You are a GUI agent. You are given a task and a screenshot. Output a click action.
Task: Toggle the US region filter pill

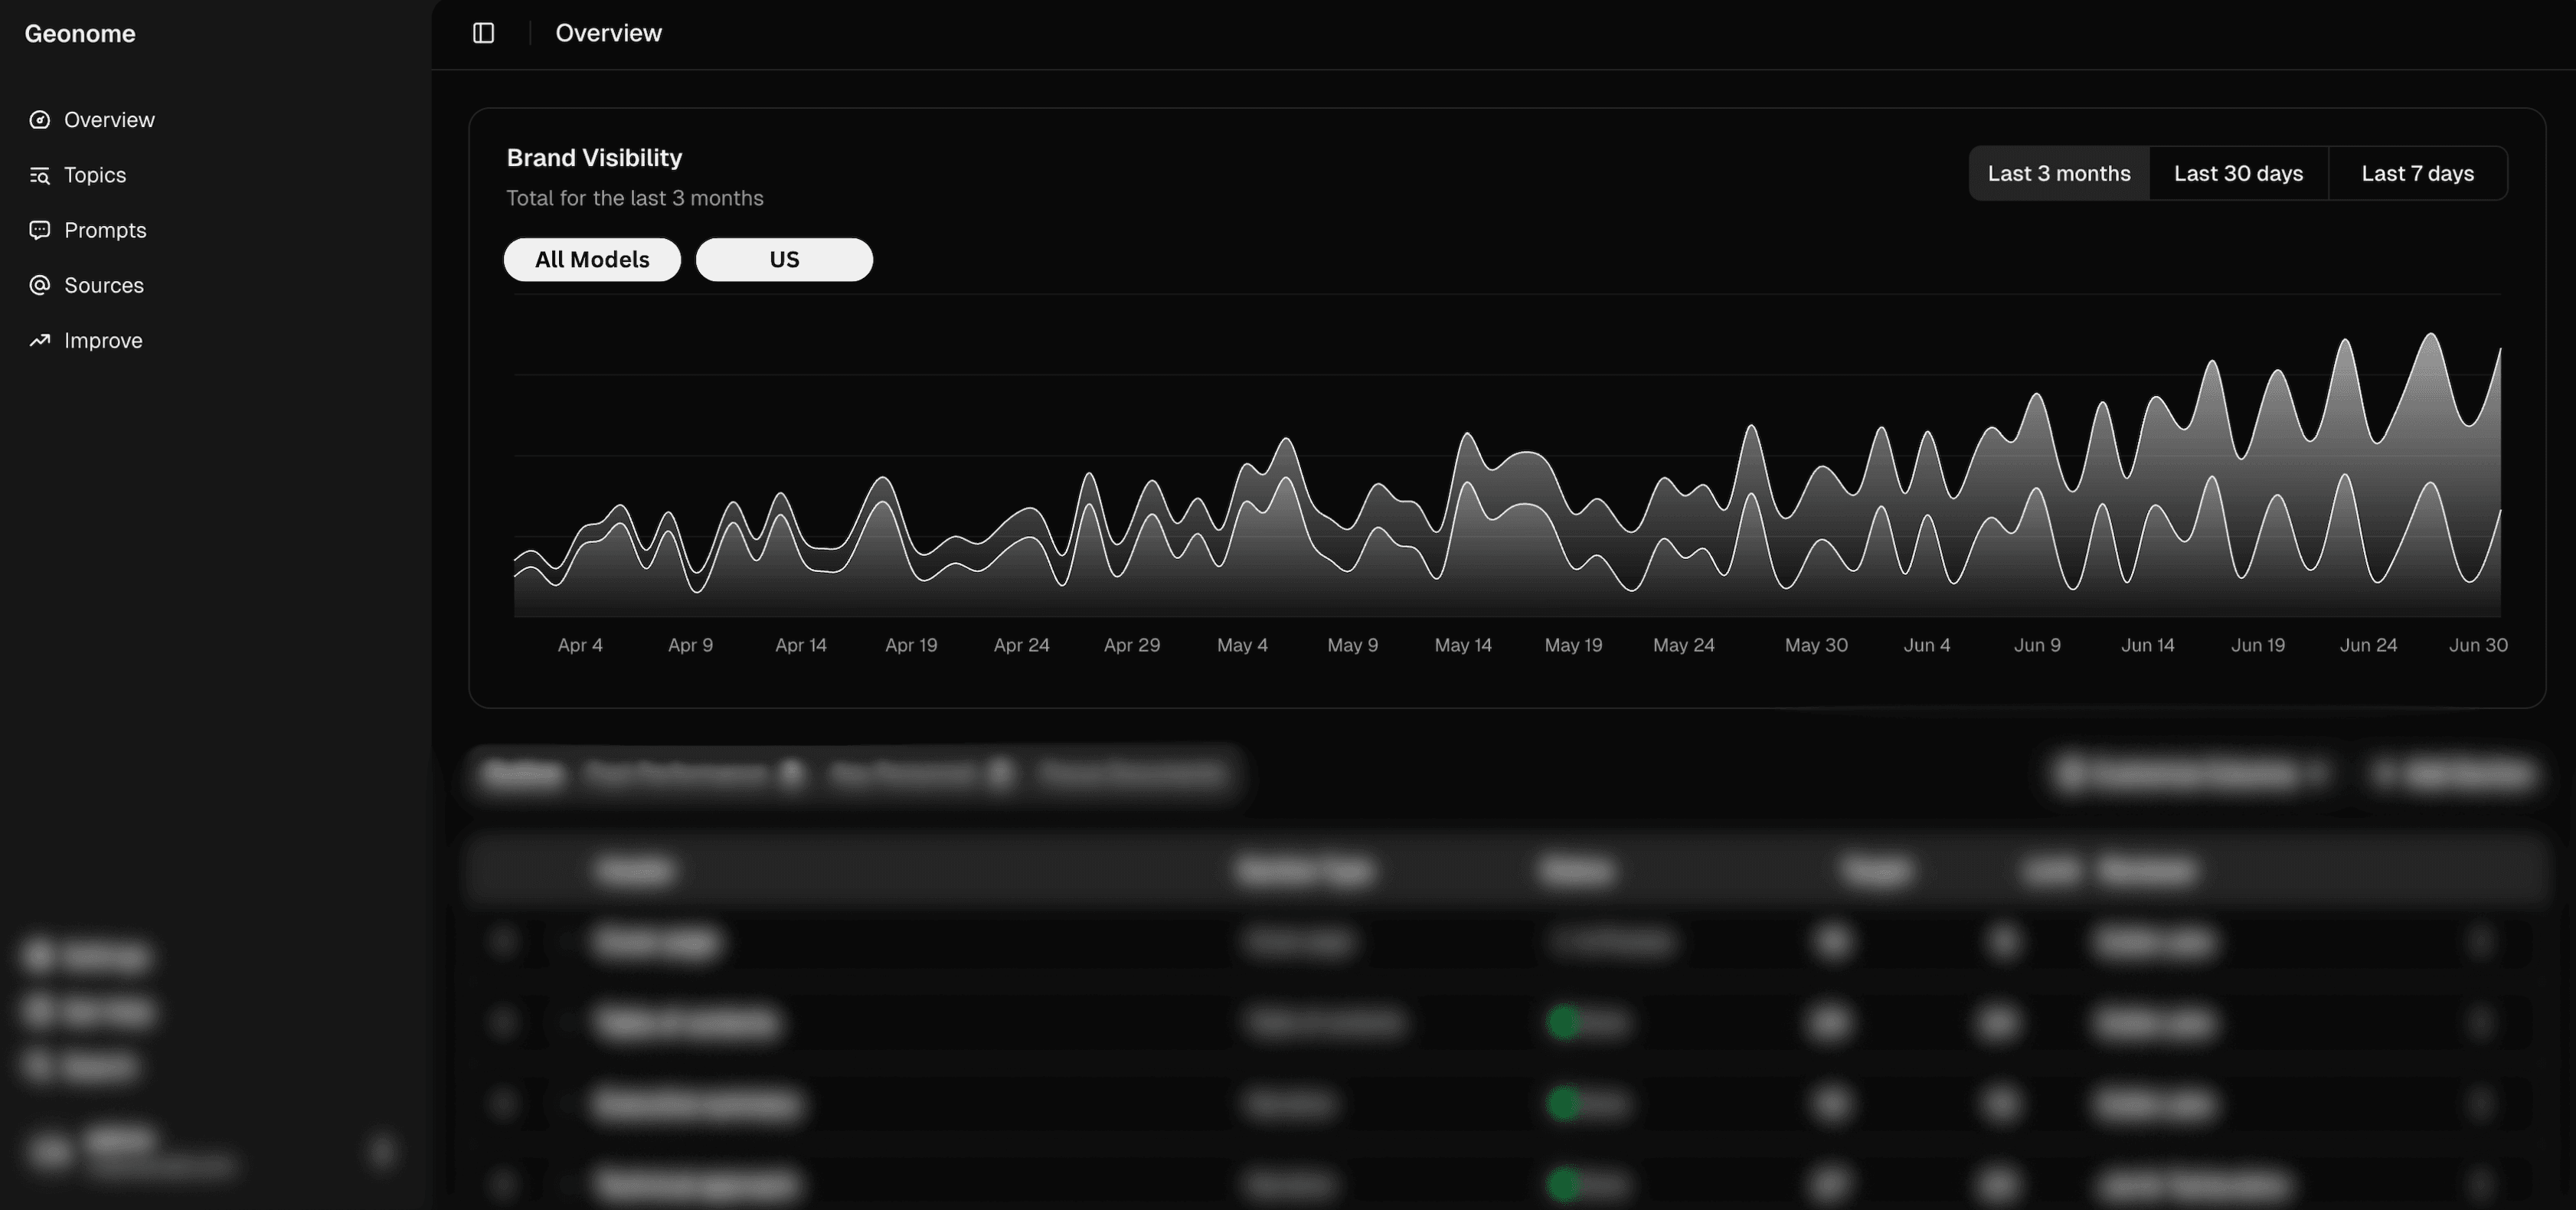coord(783,259)
